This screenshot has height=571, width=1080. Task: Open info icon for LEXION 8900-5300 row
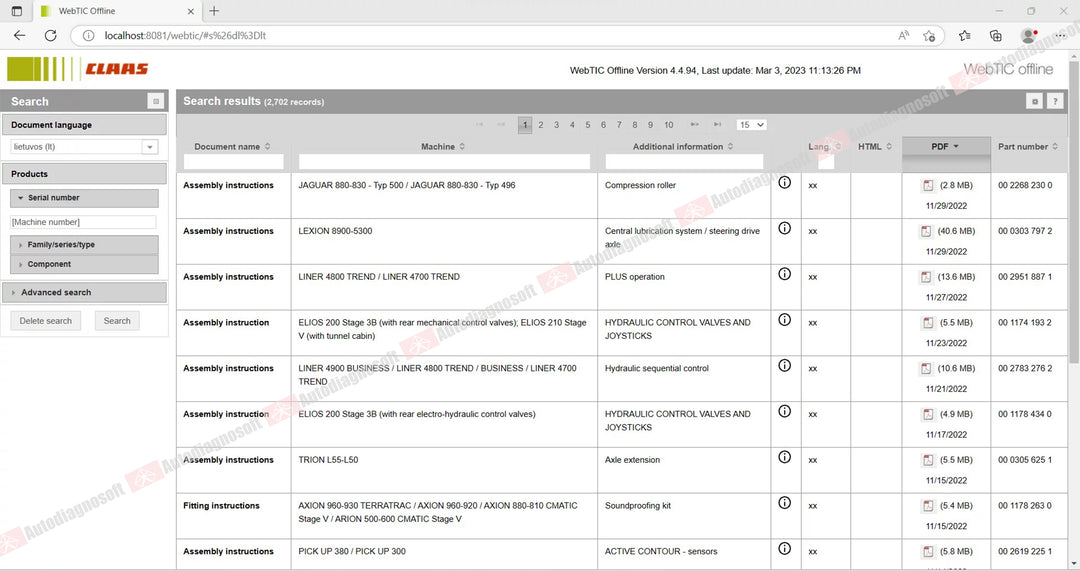785,228
